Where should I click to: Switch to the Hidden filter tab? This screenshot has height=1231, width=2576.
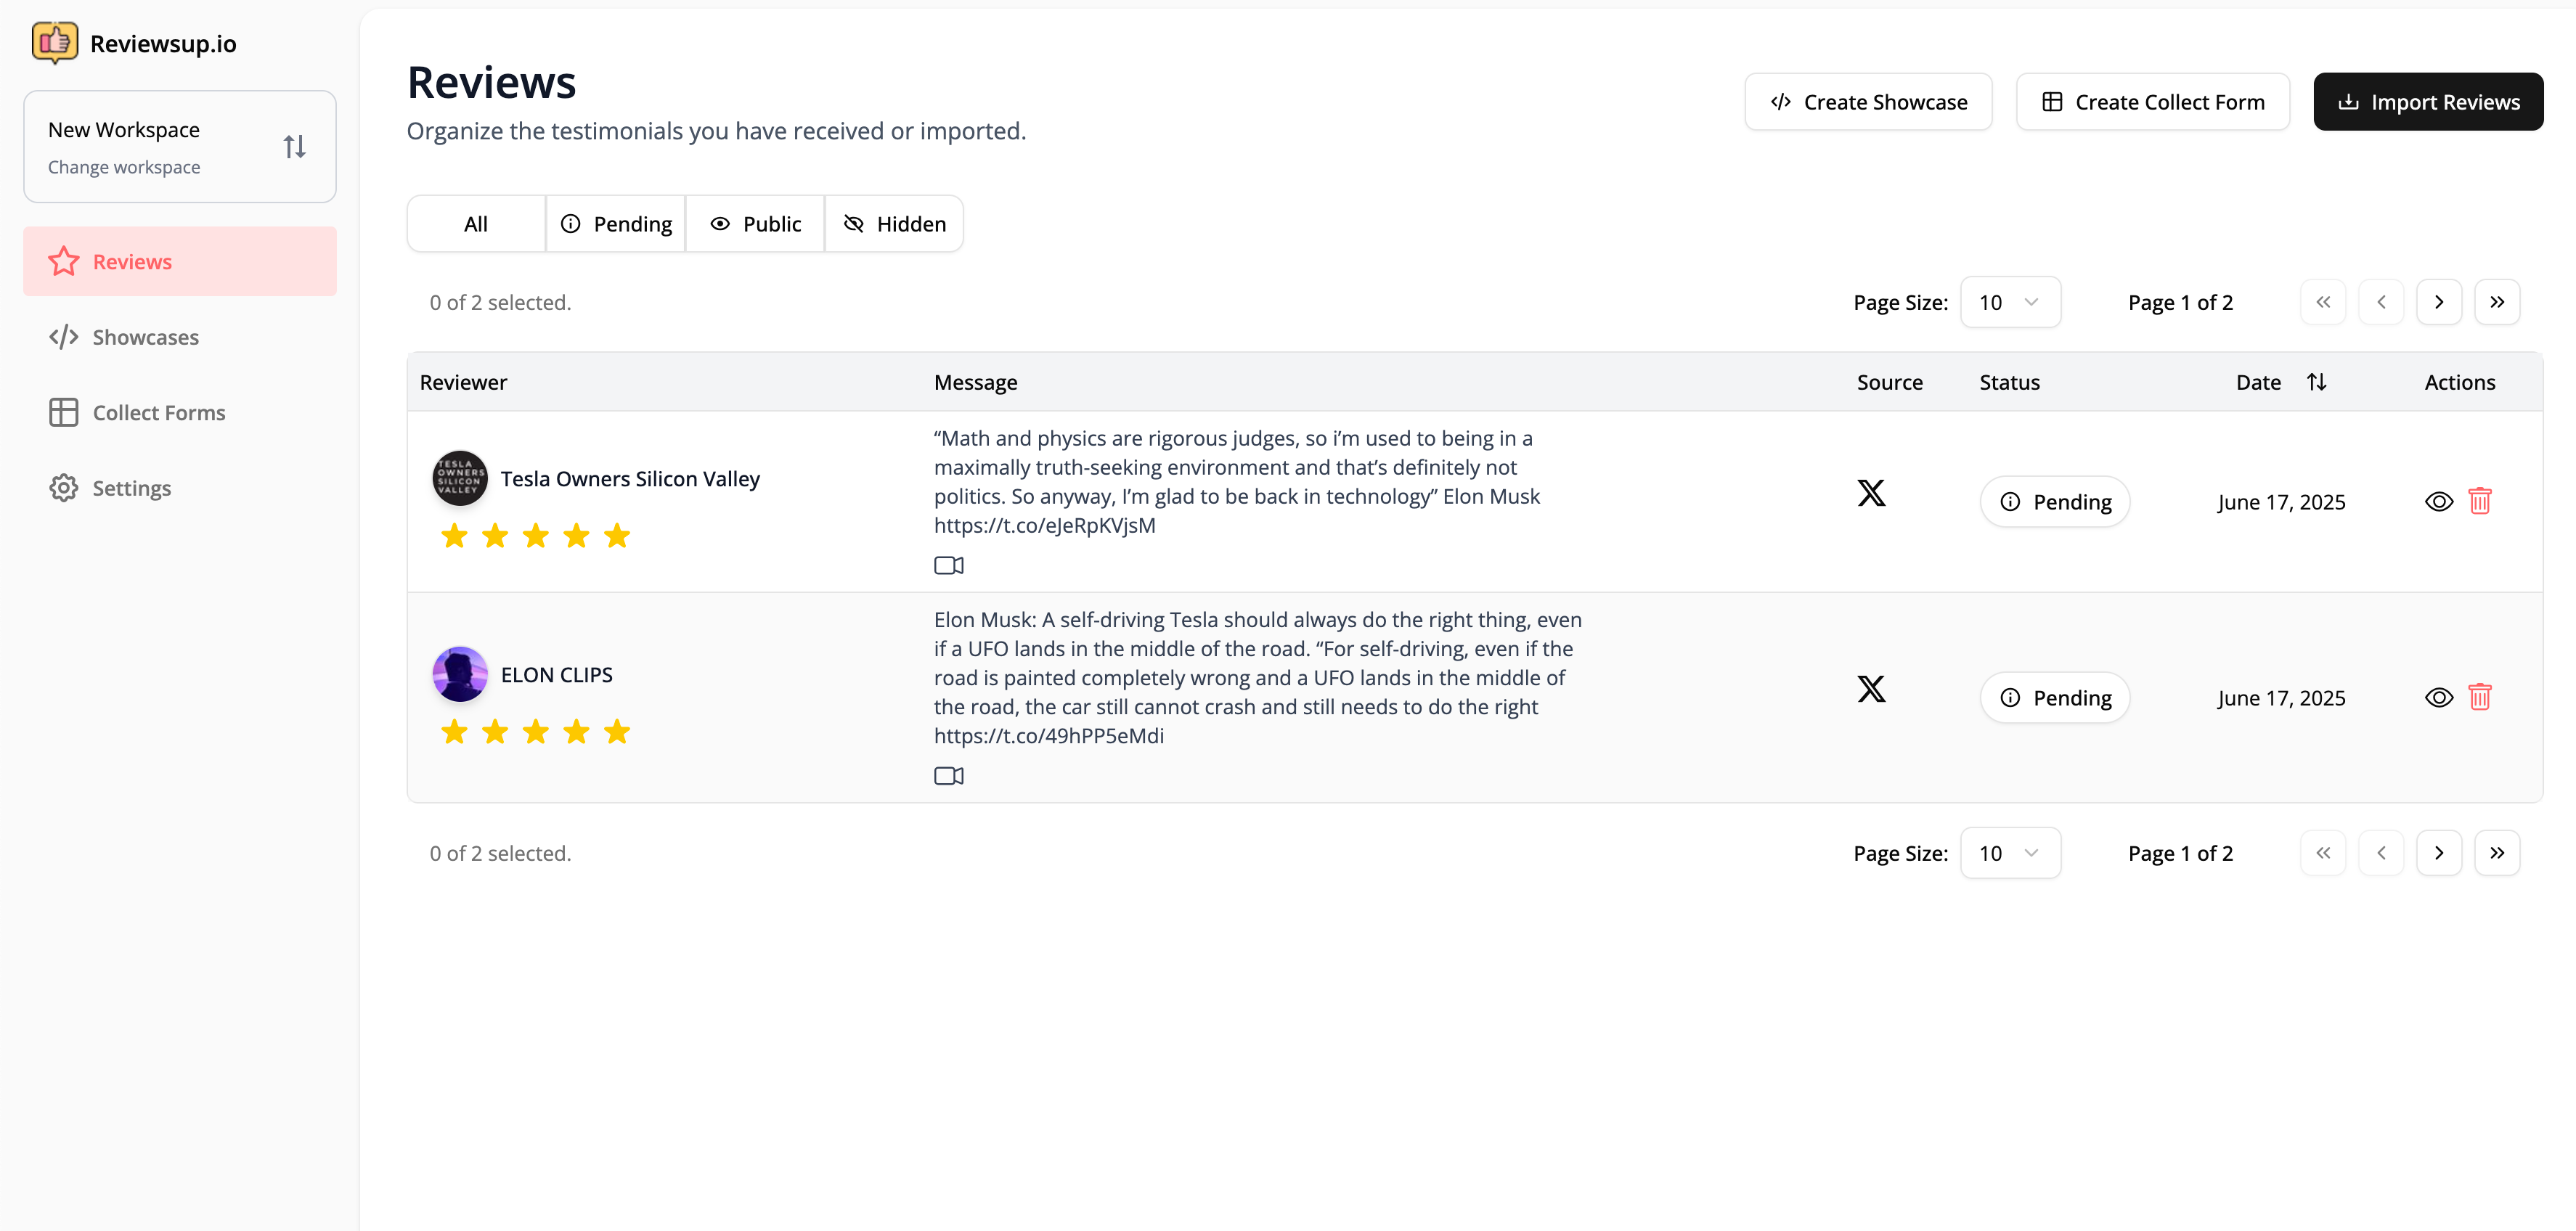(894, 224)
